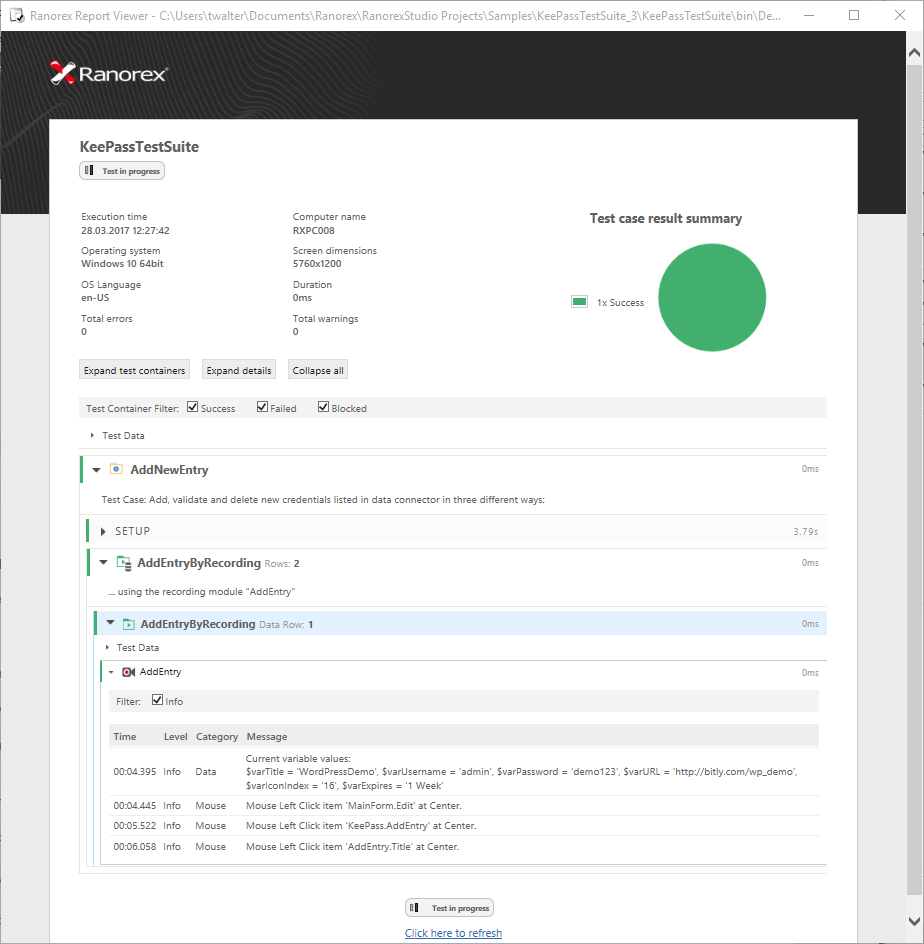Click the scrollbar down arrow
The width and height of the screenshot is (924, 944).
pos(914,921)
